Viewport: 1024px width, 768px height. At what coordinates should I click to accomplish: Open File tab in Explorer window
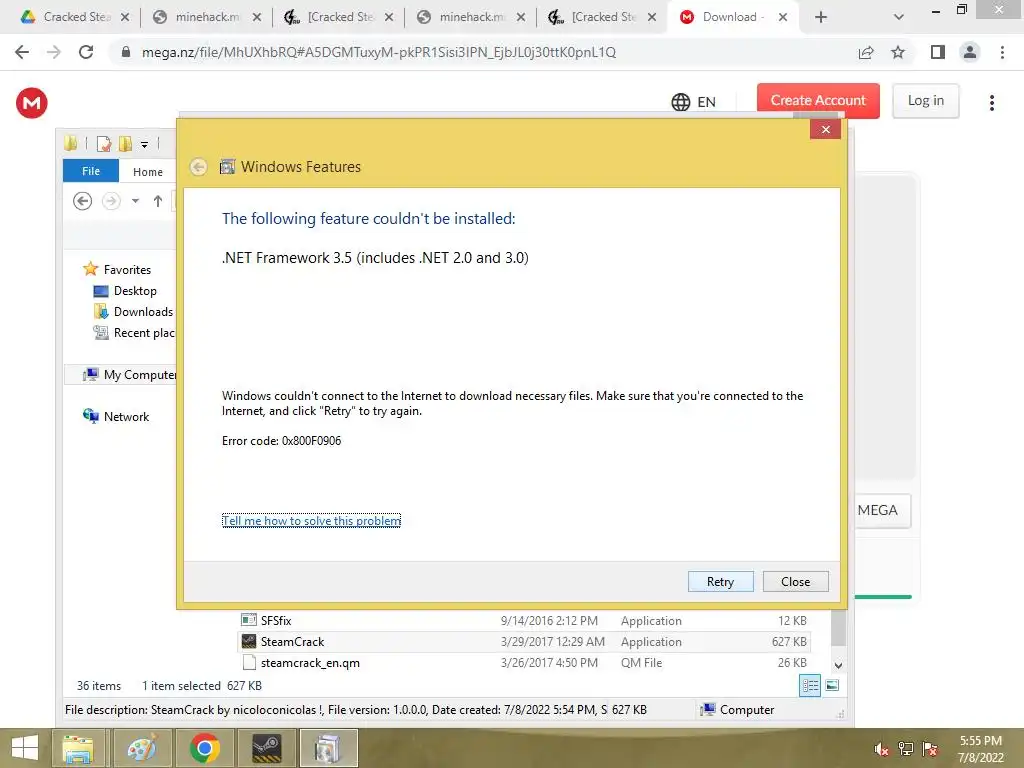coord(91,171)
